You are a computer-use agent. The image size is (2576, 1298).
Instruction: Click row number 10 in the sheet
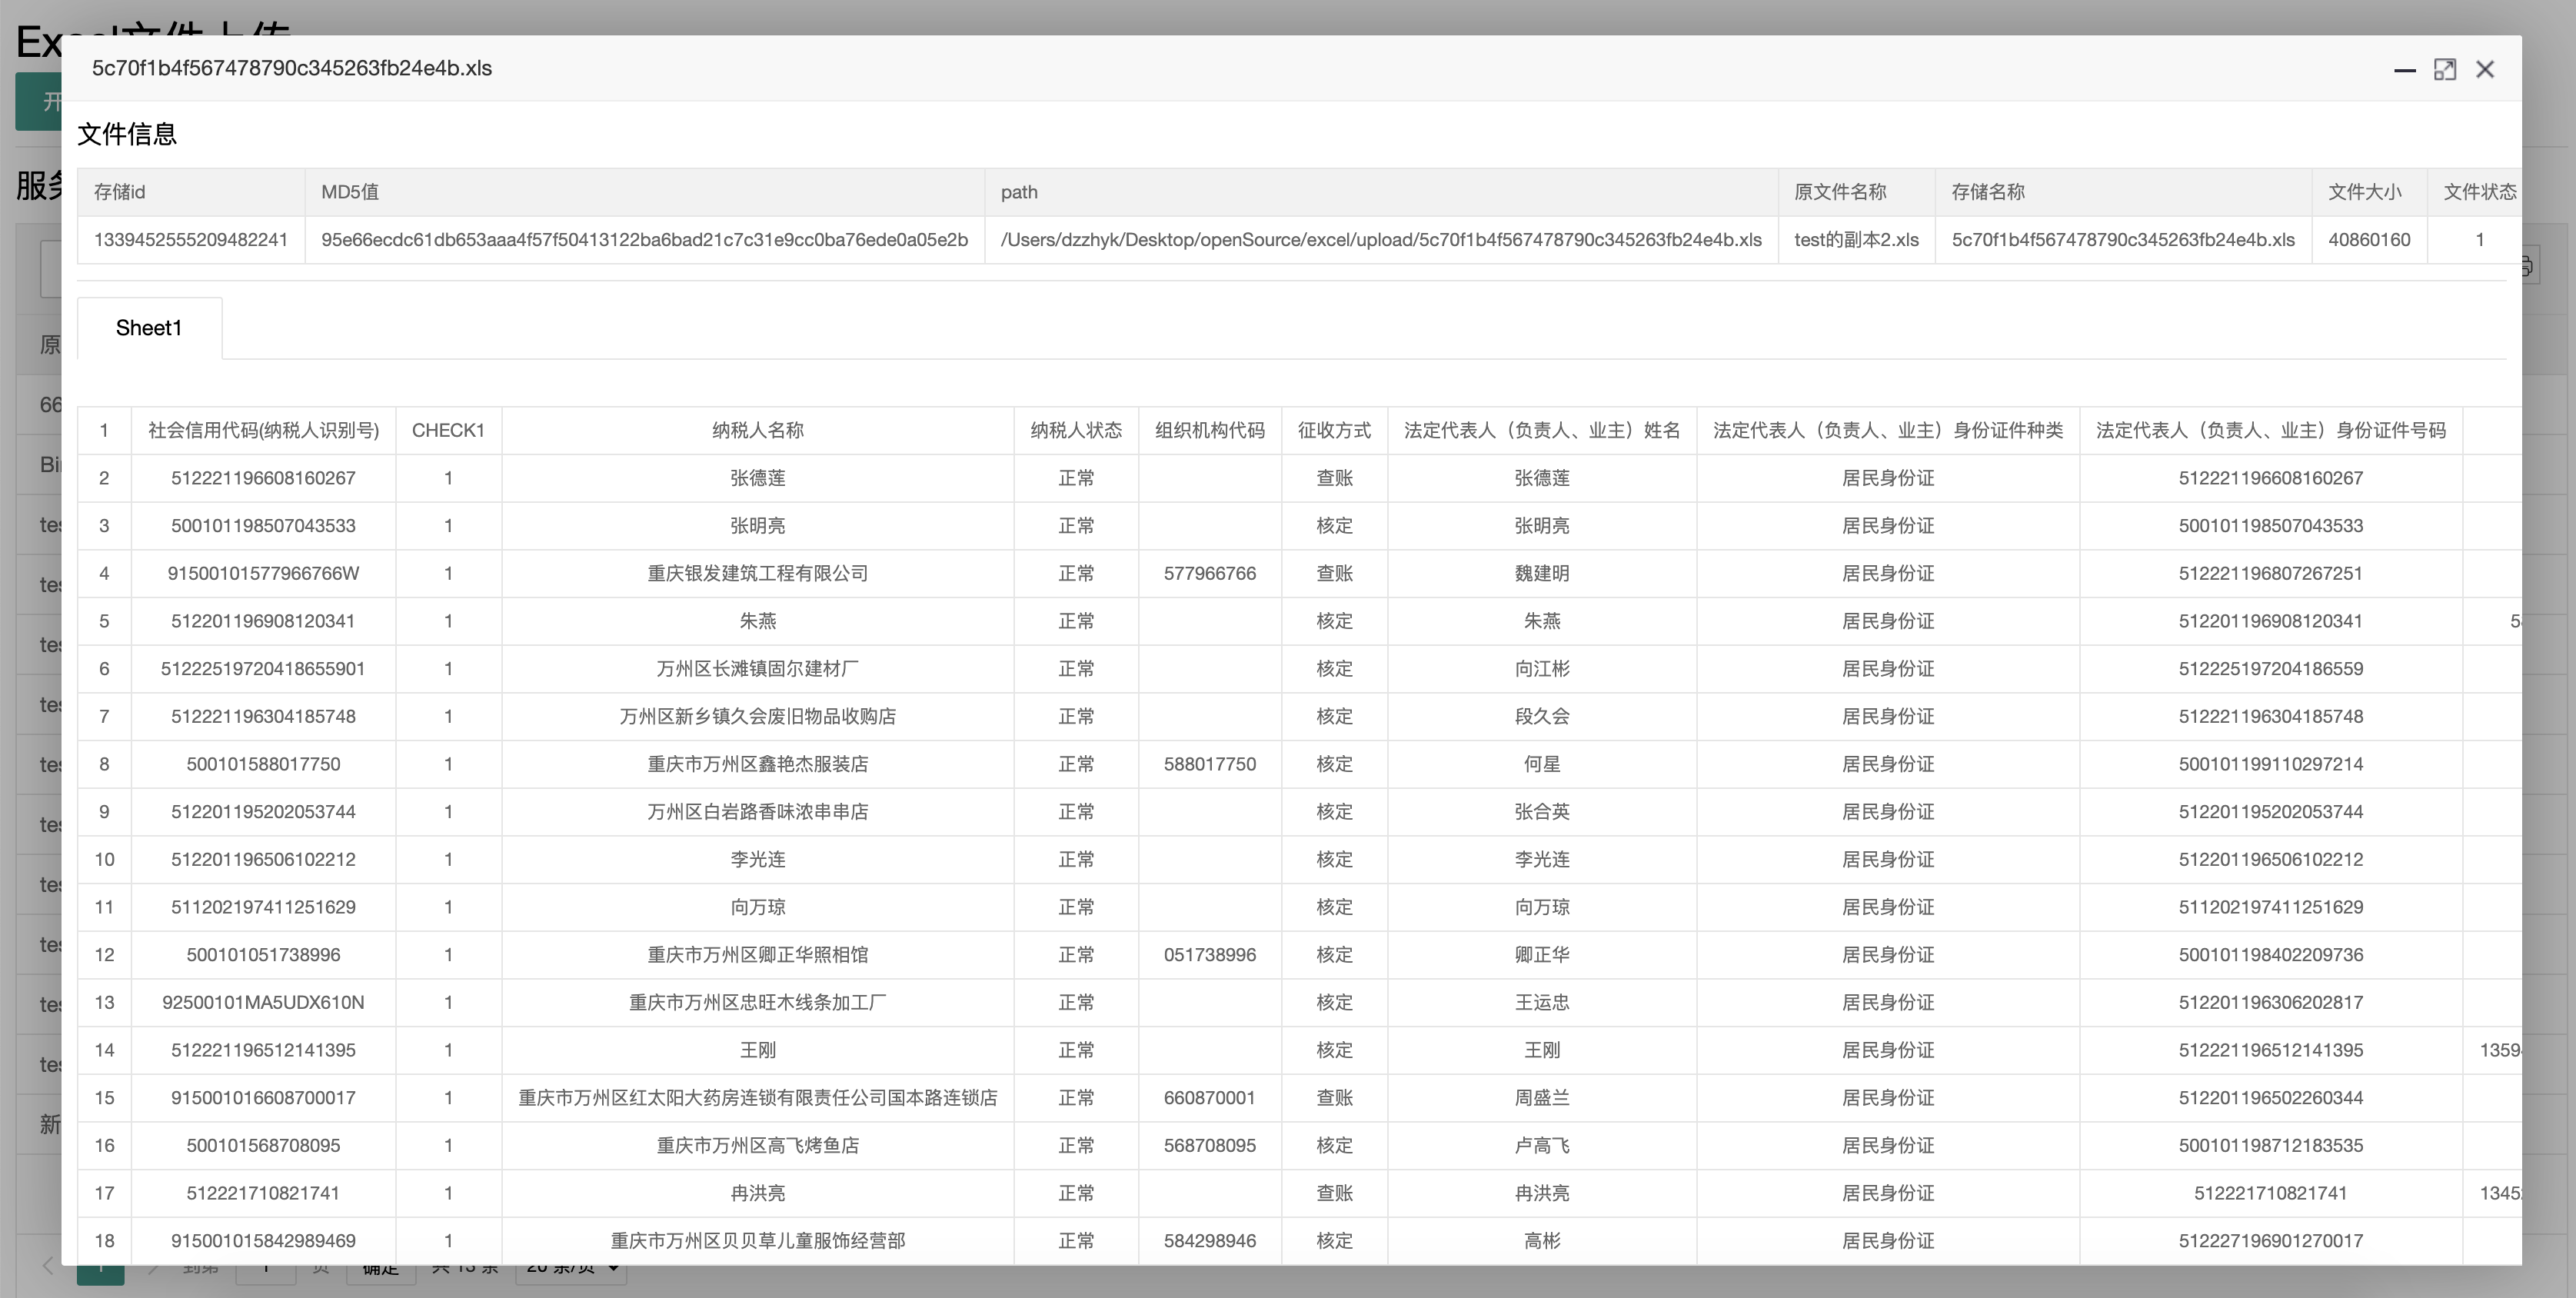click(x=104, y=860)
